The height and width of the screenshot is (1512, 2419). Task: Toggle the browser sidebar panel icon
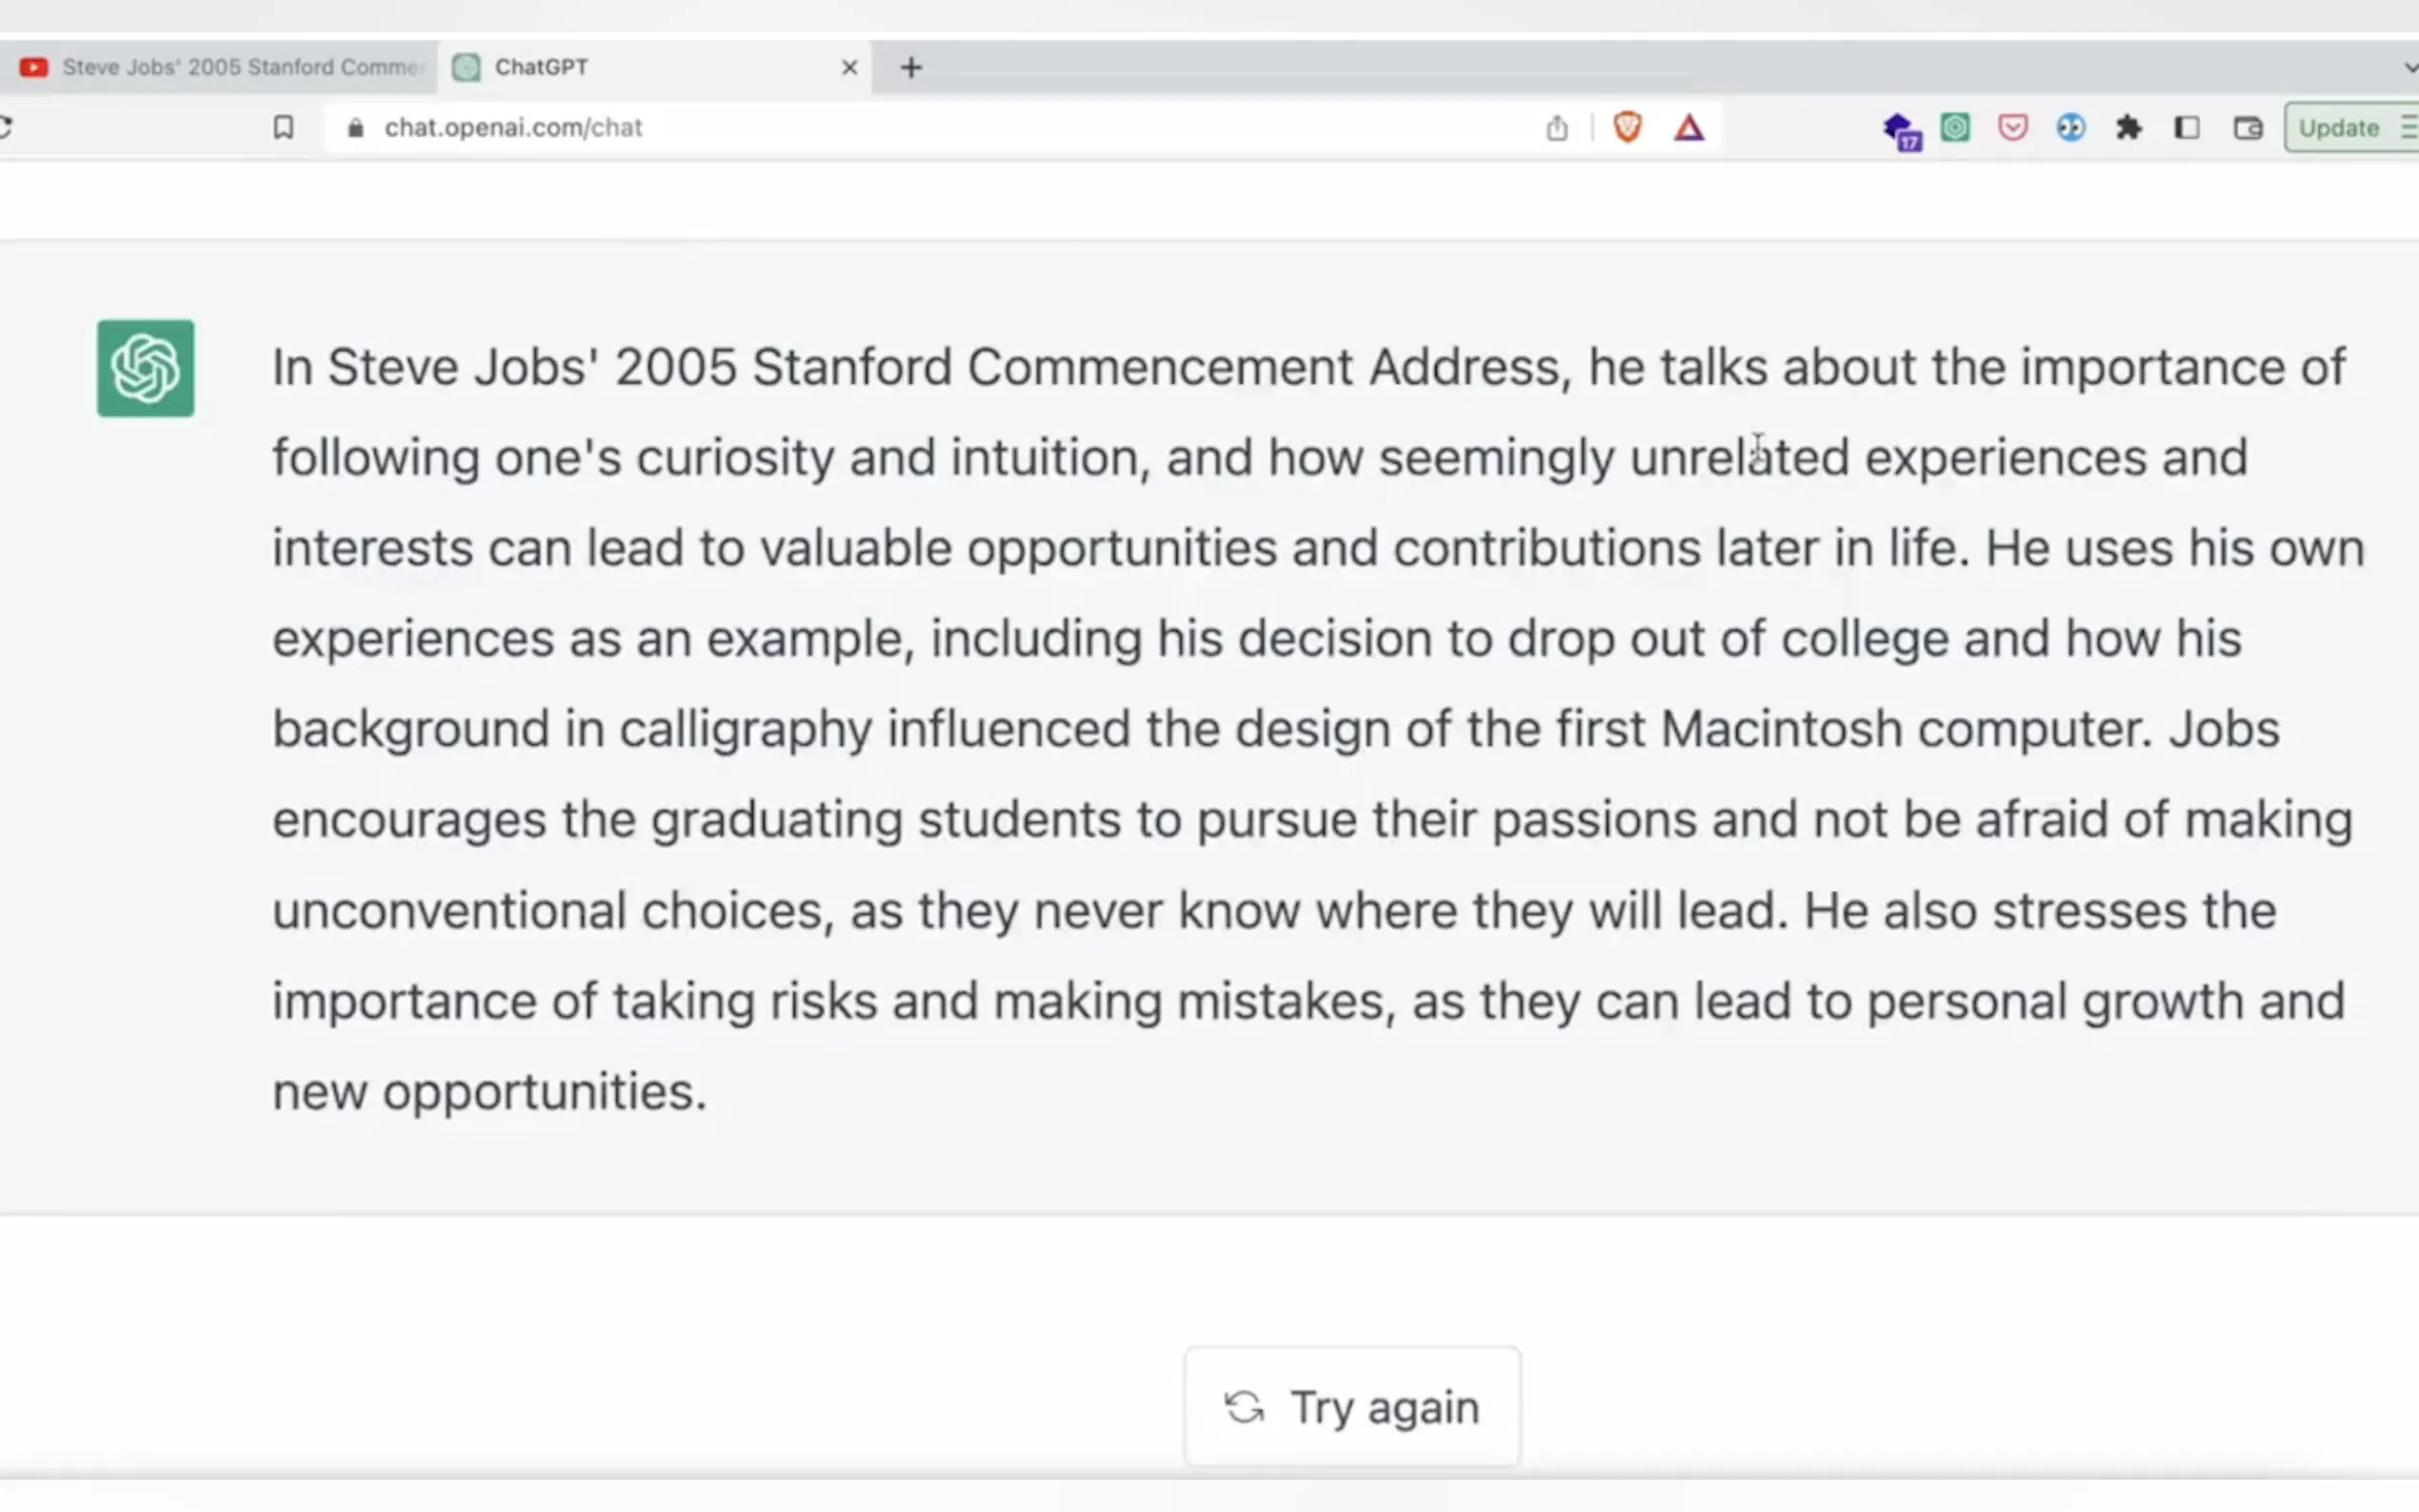(x=2187, y=128)
